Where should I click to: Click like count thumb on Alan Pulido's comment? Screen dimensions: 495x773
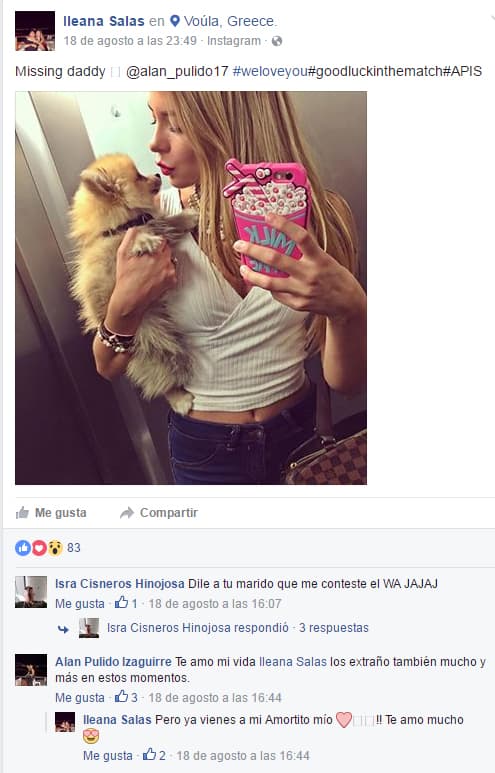121,697
